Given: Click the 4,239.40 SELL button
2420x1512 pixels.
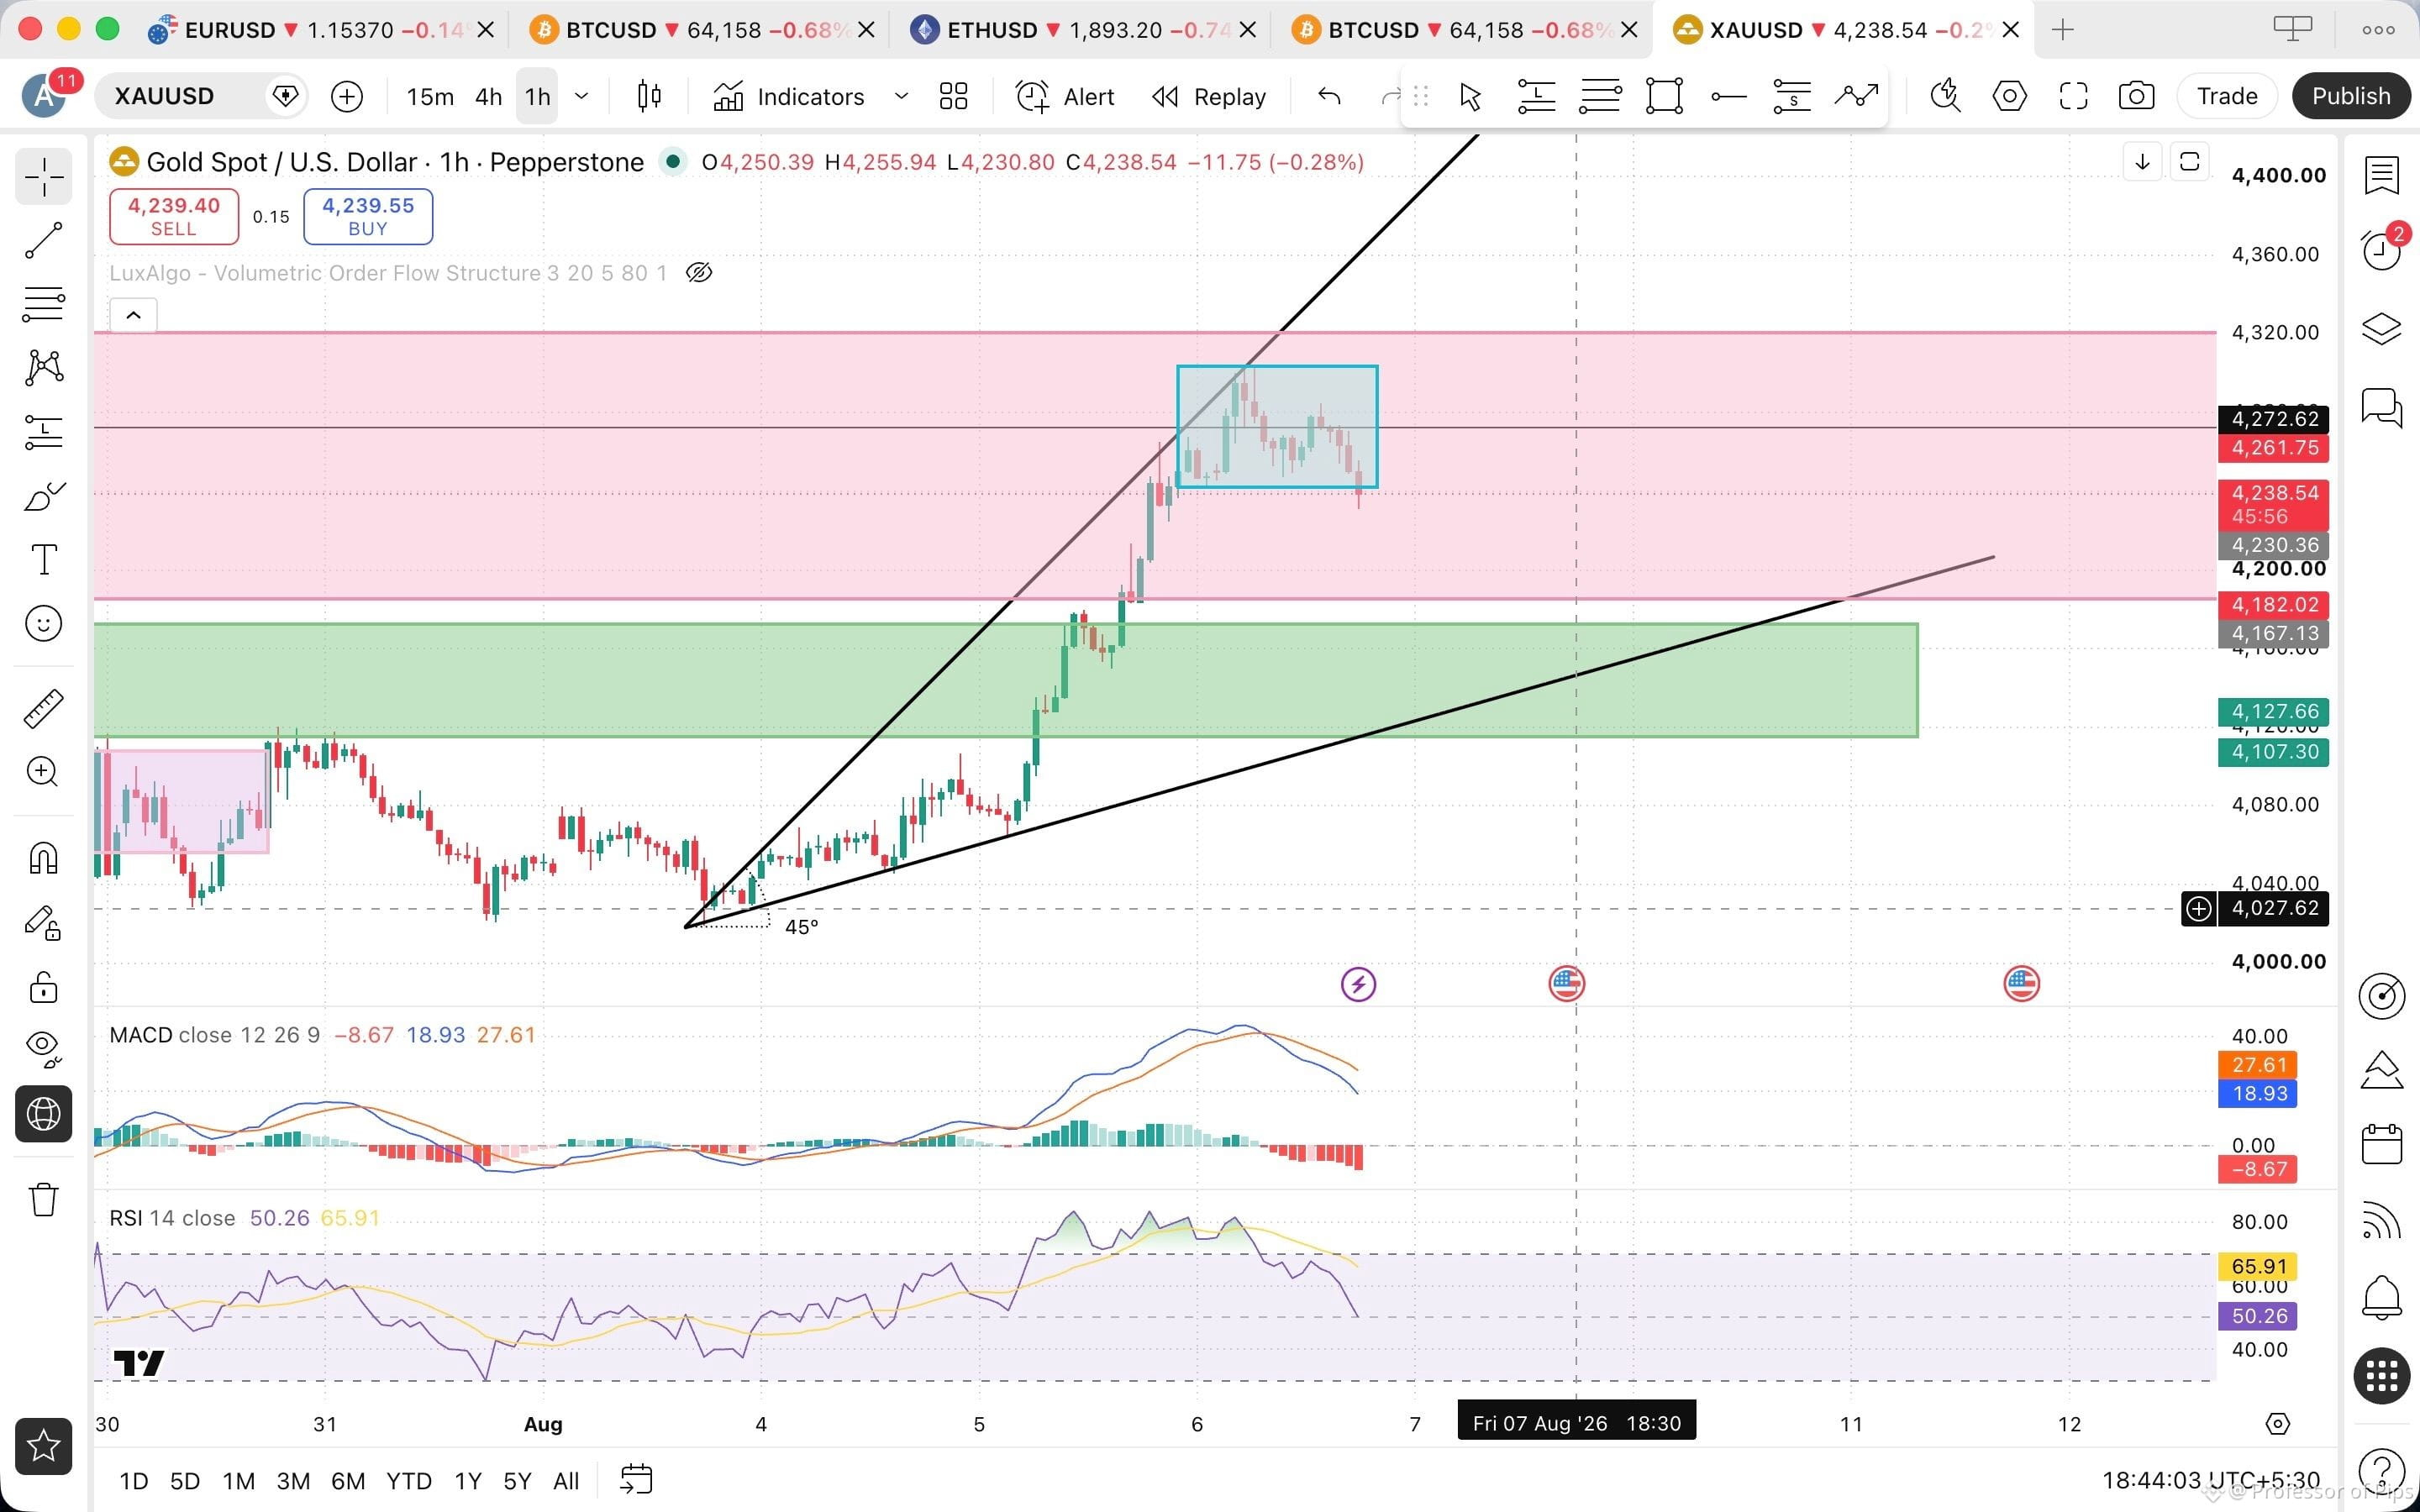Looking at the screenshot, I should [174, 216].
